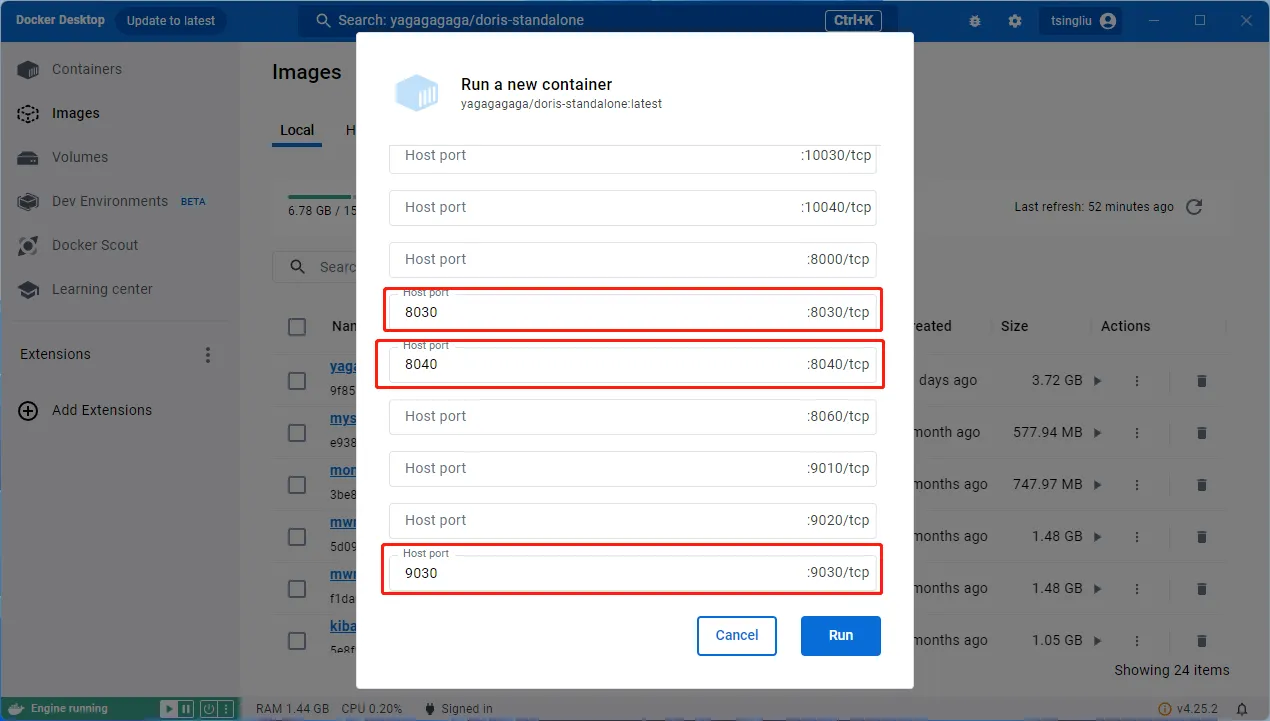Image resolution: width=1270 pixels, height=721 pixels.
Task: Click the Actions column header
Action: 1125,327
